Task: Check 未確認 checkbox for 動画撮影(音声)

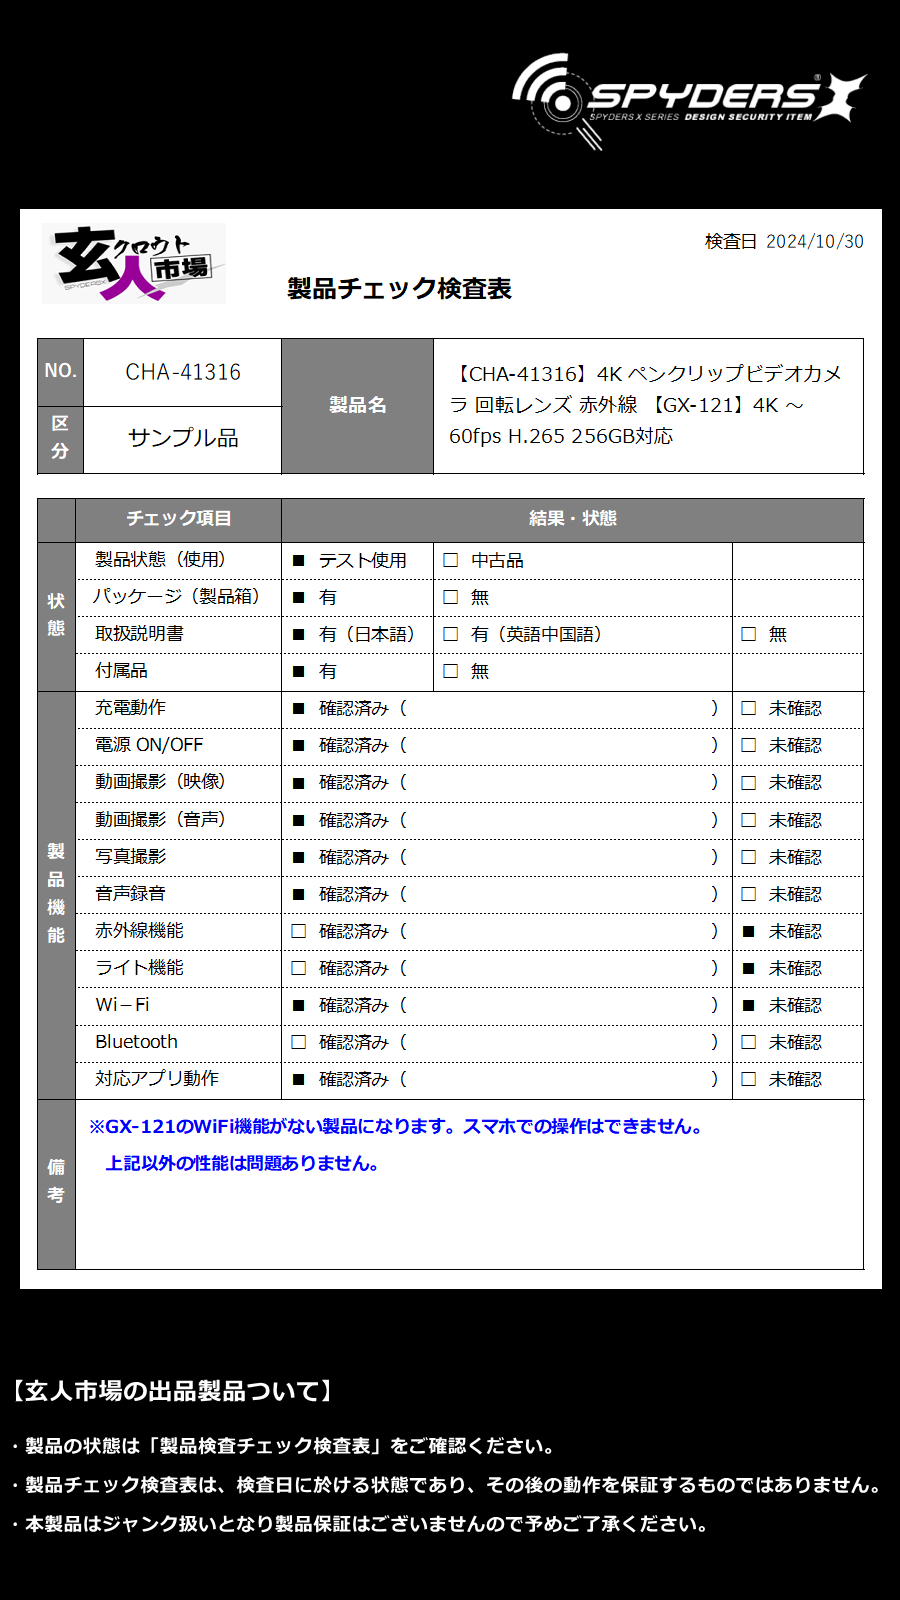Action: [x=749, y=820]
